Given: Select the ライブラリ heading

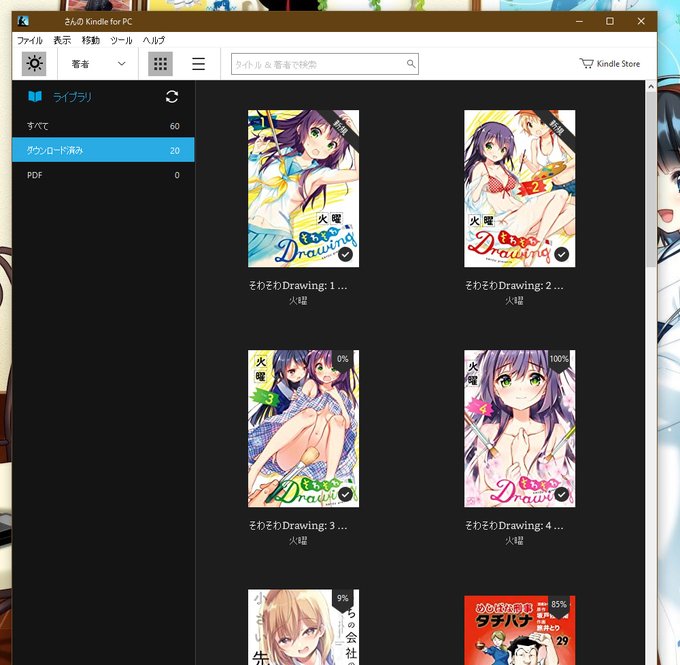Looking at the screenshot, I should pos(72,97).
